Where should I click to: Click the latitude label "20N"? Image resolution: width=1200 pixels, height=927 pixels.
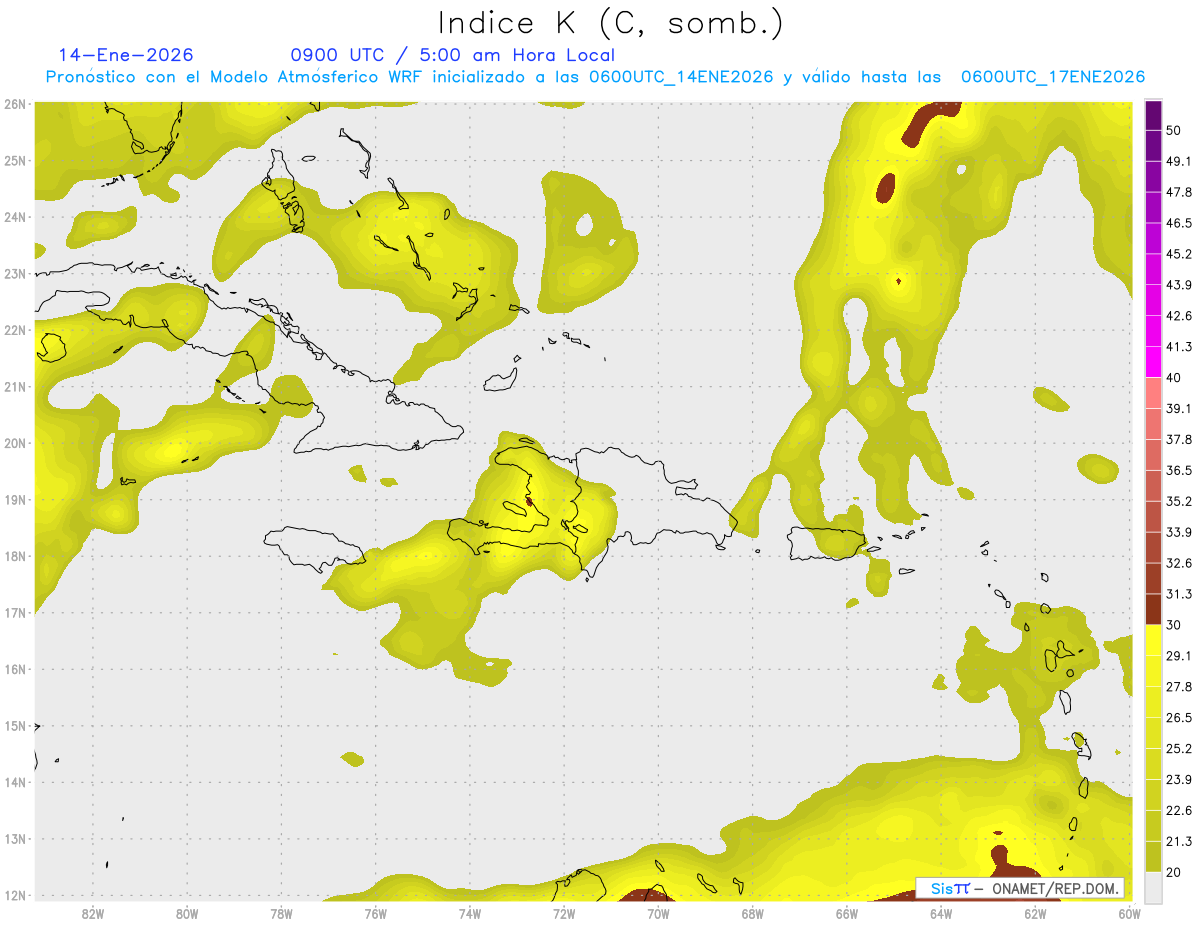click(15, 443)
